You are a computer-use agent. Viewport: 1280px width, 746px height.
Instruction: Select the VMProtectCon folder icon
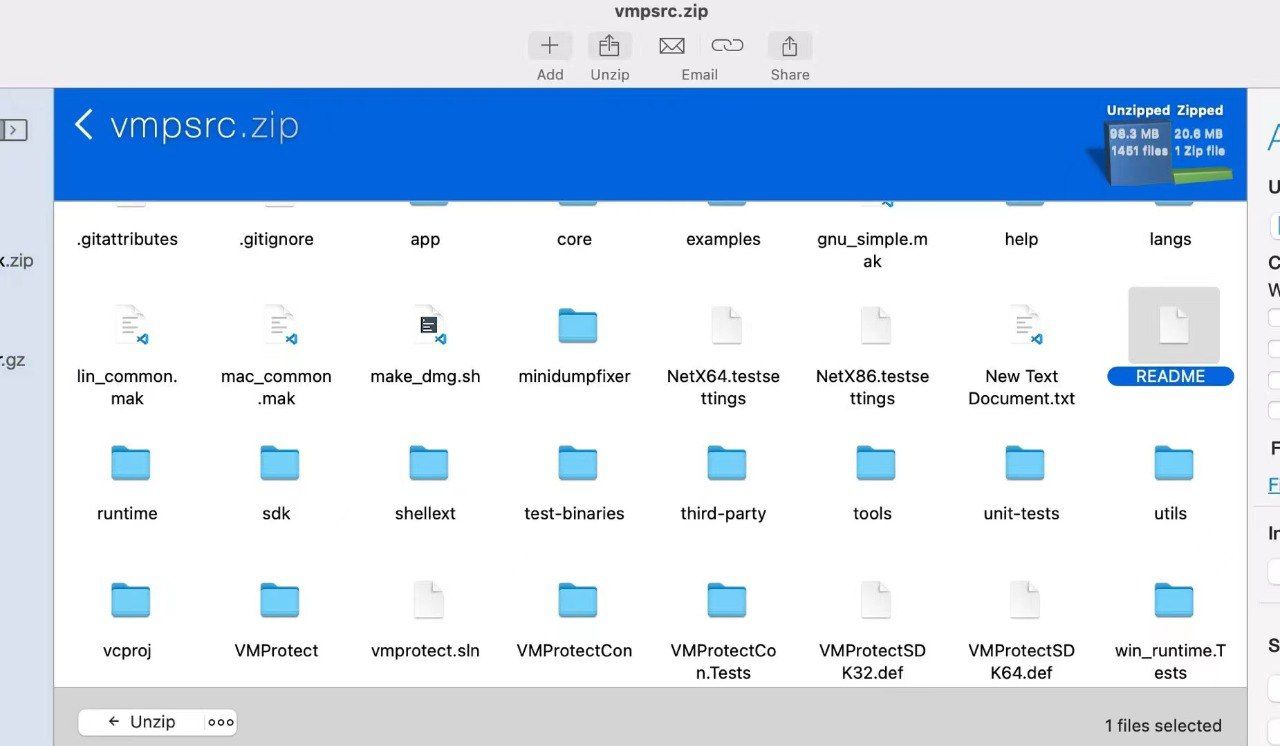click(577, 600)
